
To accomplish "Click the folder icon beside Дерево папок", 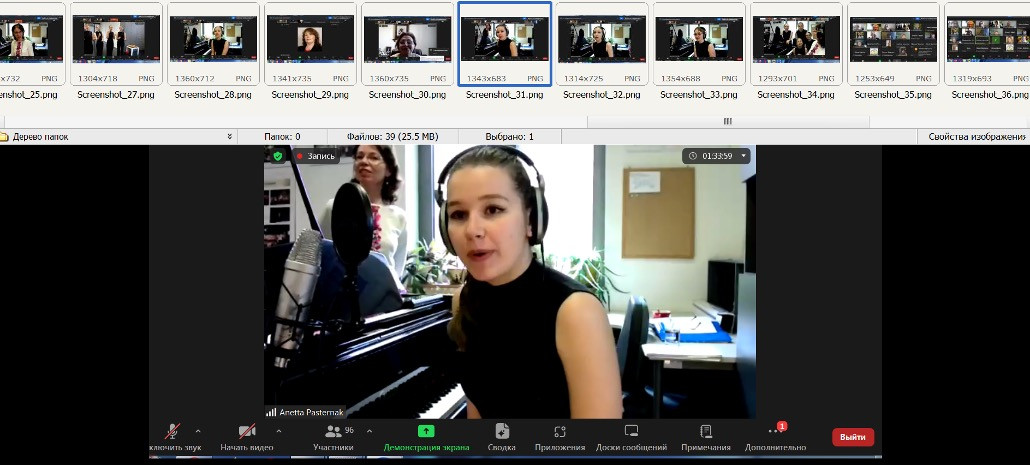I will click(x=4, y=137).
